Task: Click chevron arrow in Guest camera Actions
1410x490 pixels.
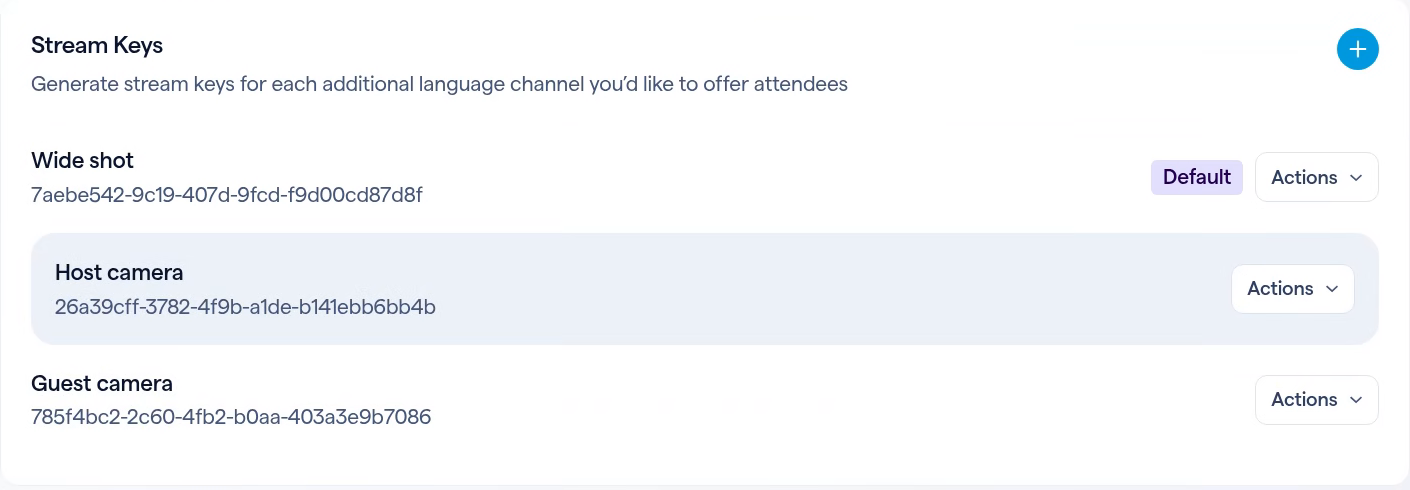Action: click(1356, 400)
